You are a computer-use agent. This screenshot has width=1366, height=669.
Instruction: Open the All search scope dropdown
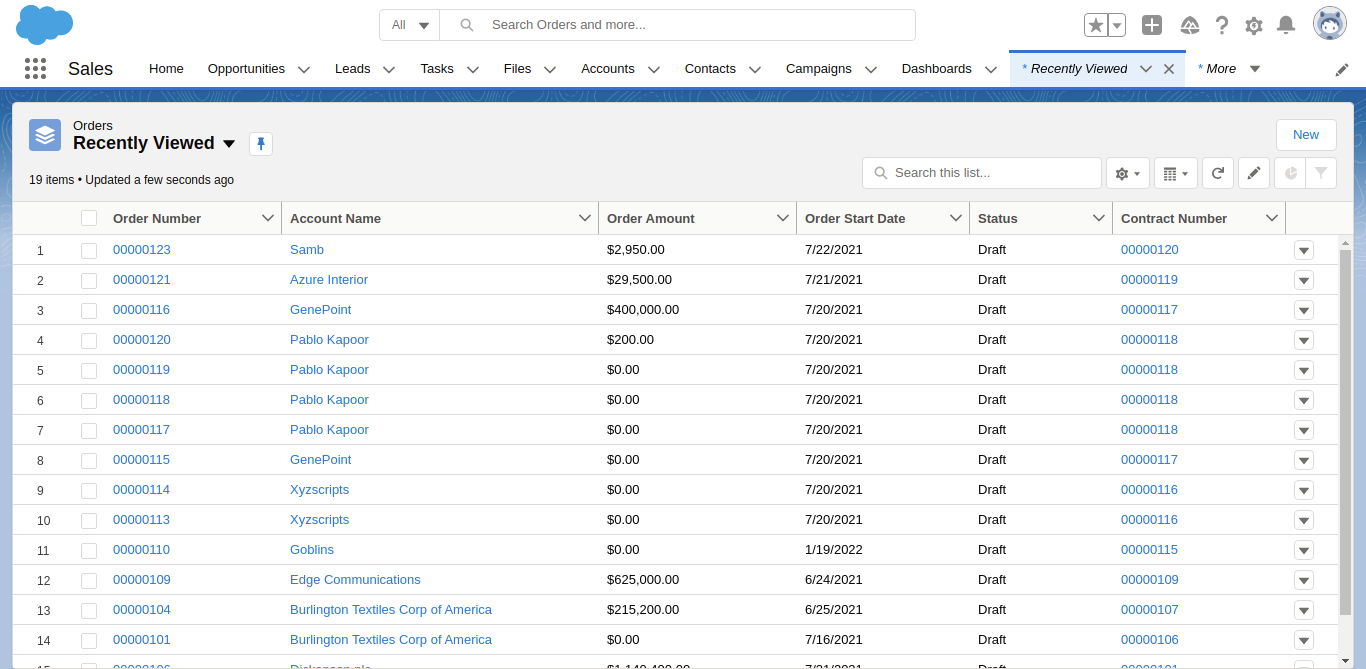(x=410, y=25)
